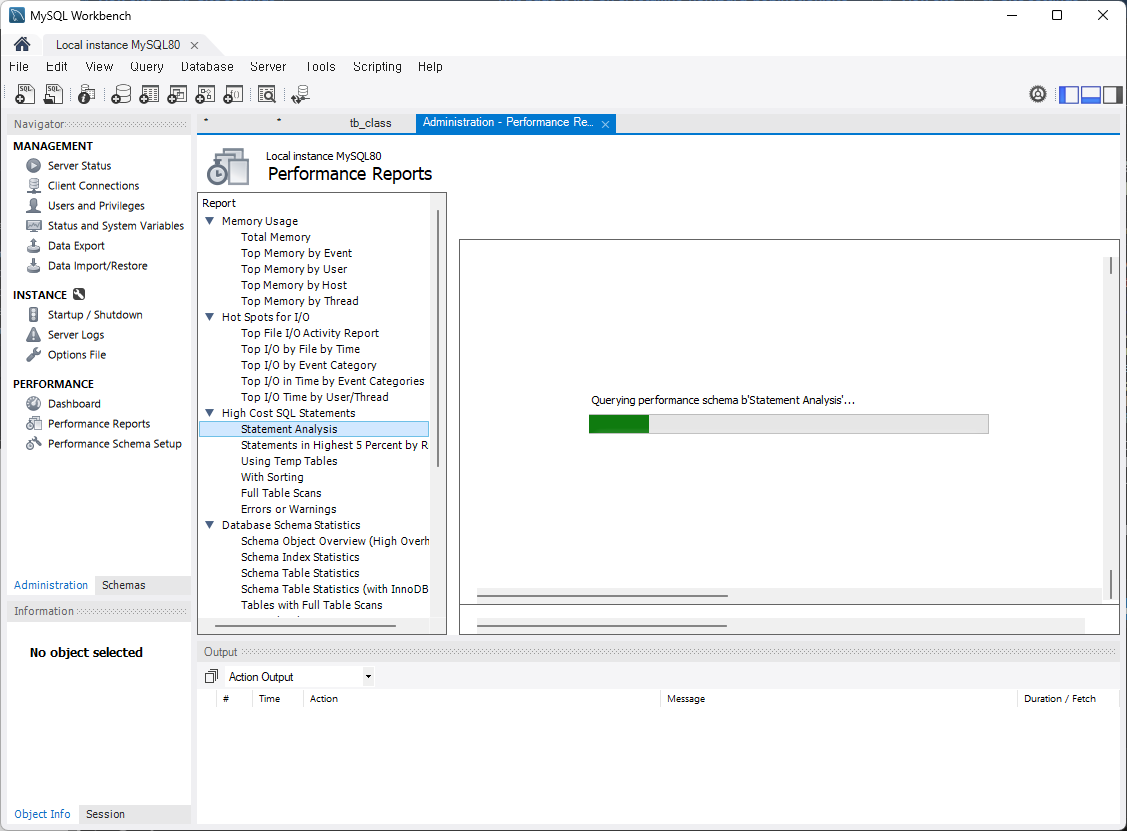Open Data Import/Restore
The width and height of the screenshot is (1127, 831).
[97, 266]
